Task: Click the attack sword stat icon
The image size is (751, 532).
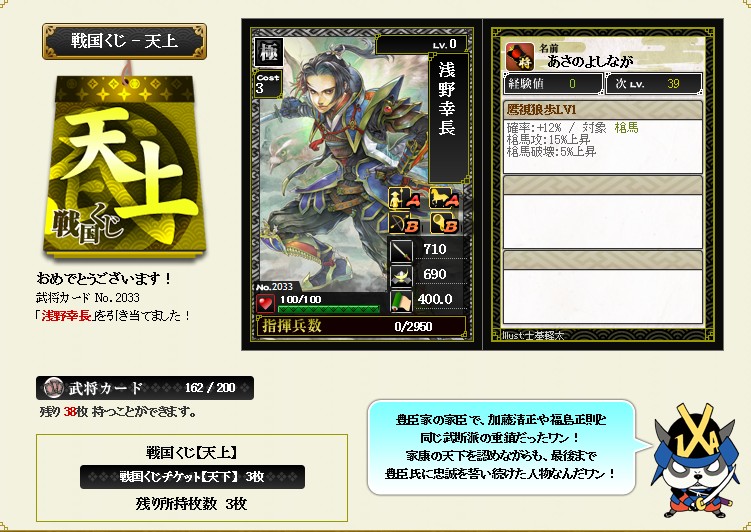Action: pos(401,250)
